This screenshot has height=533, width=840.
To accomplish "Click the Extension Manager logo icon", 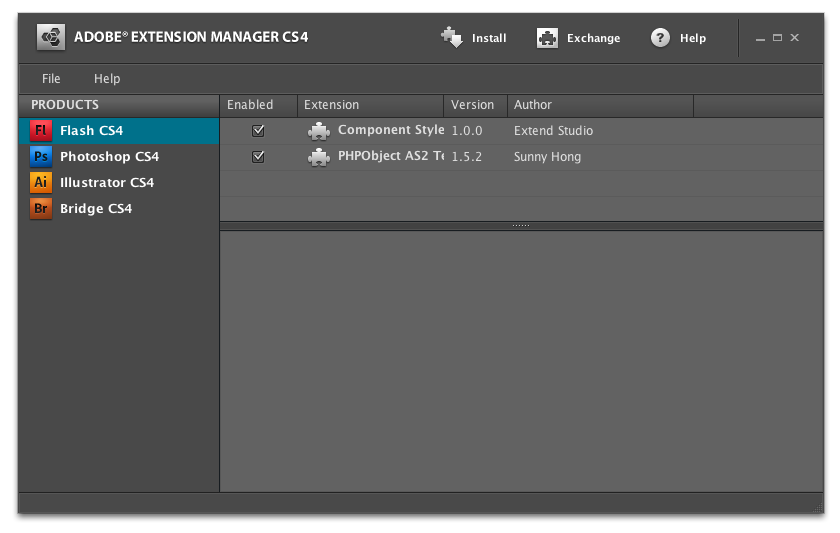I will [x=51, y=37].
